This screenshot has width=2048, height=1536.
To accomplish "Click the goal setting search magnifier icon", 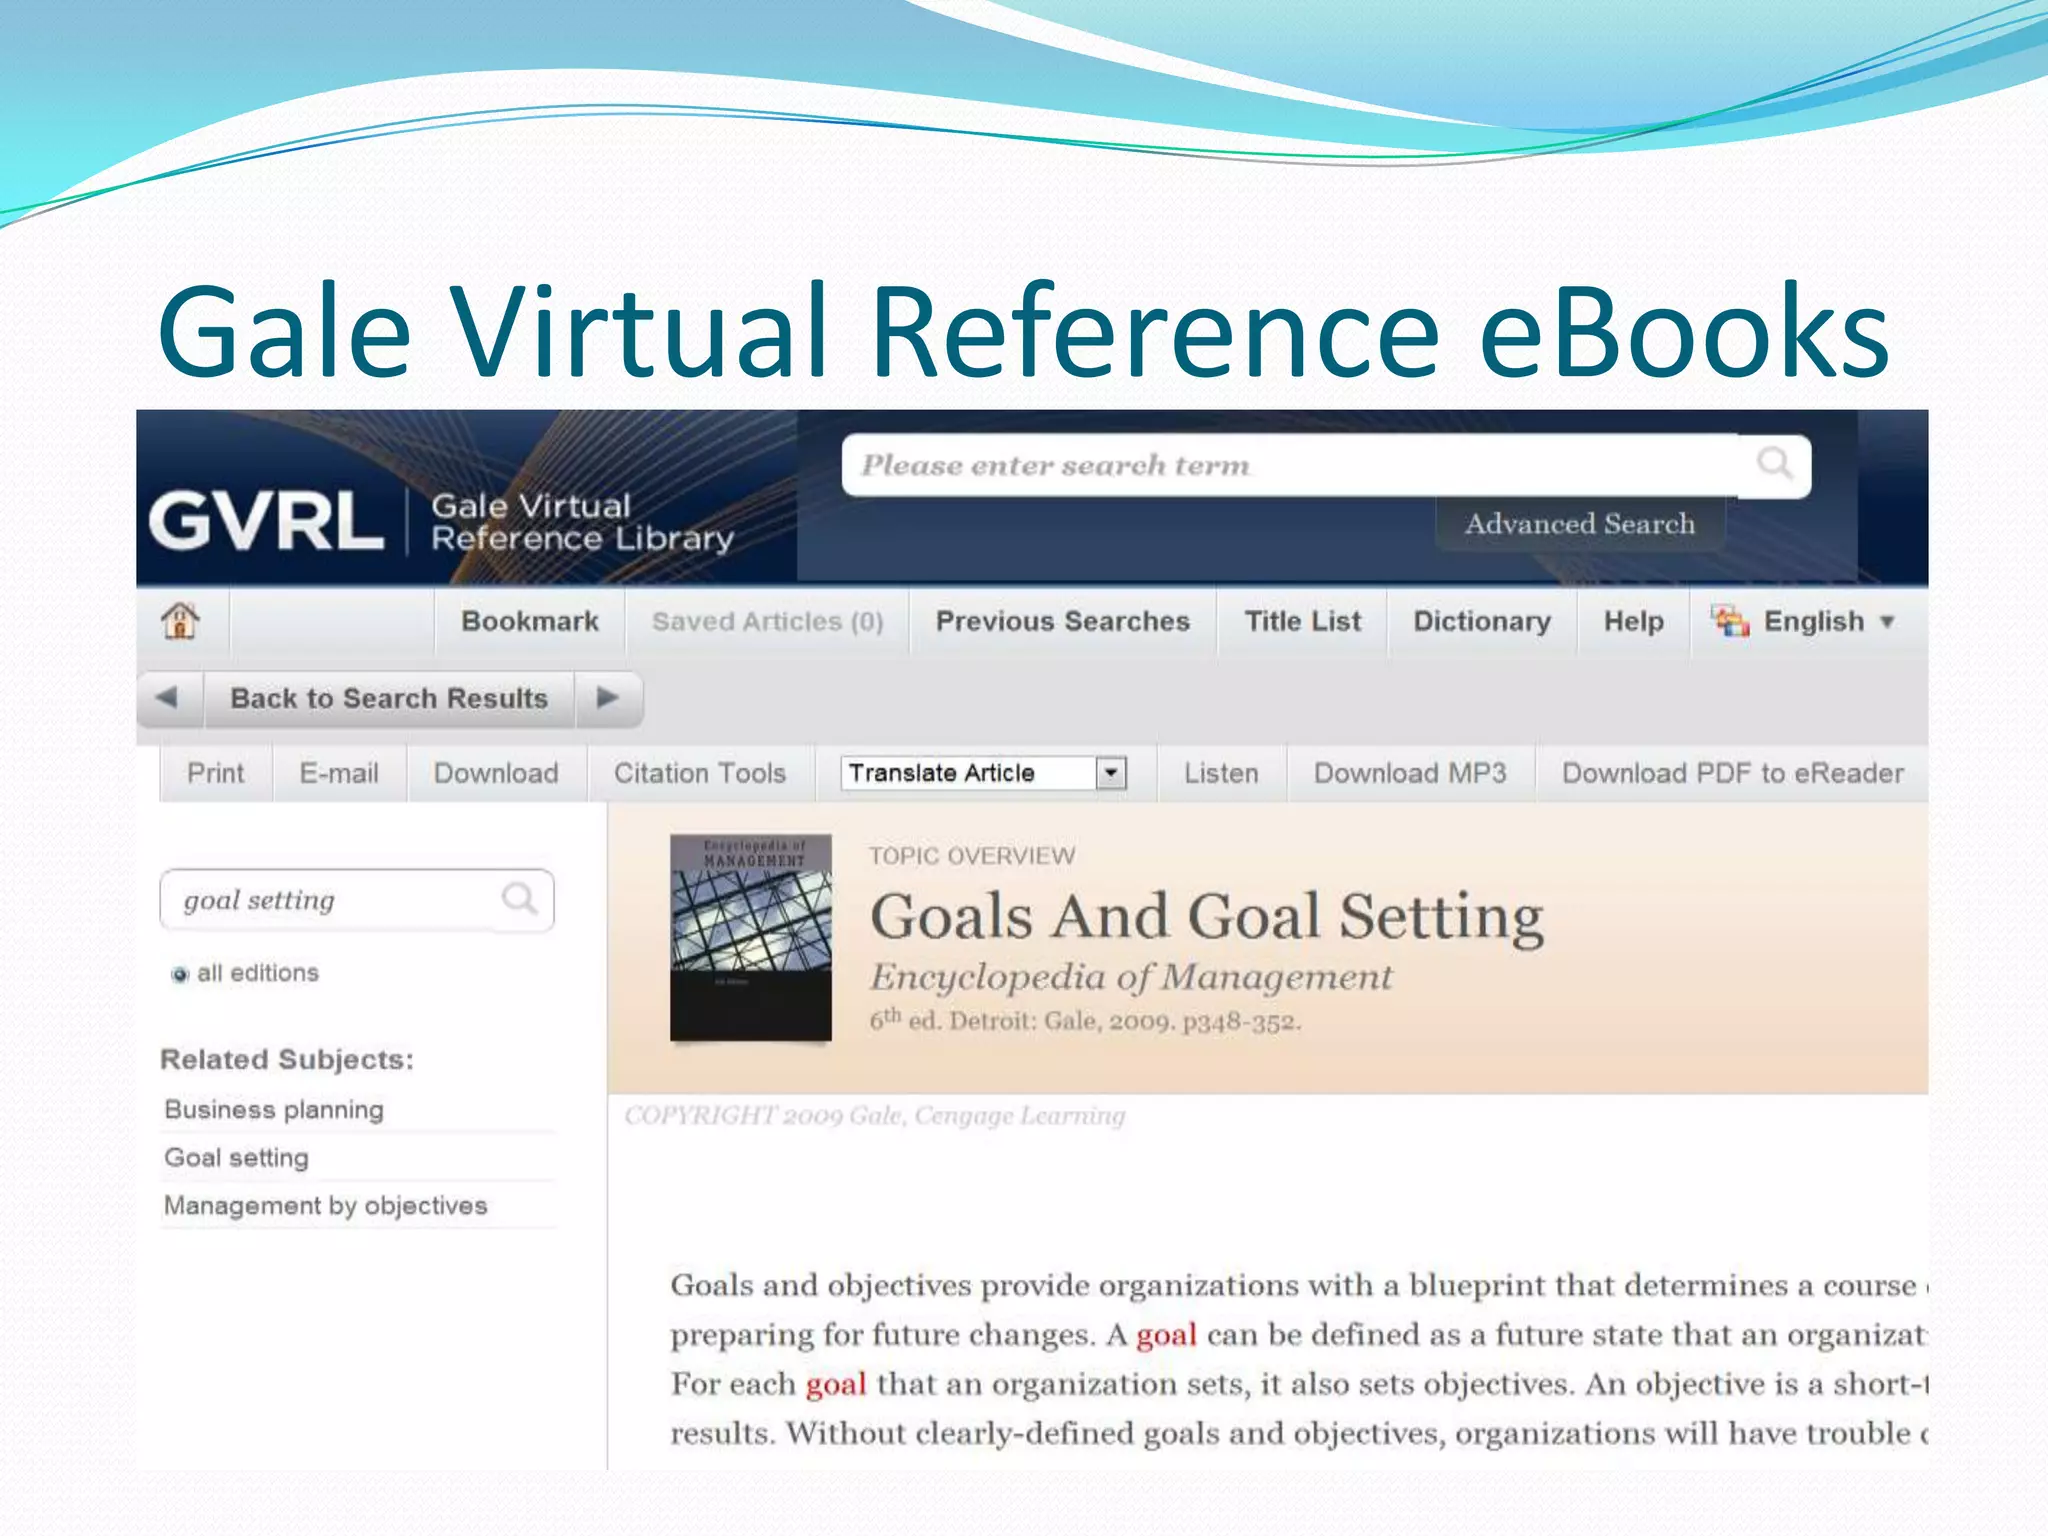I will point(520,899).
